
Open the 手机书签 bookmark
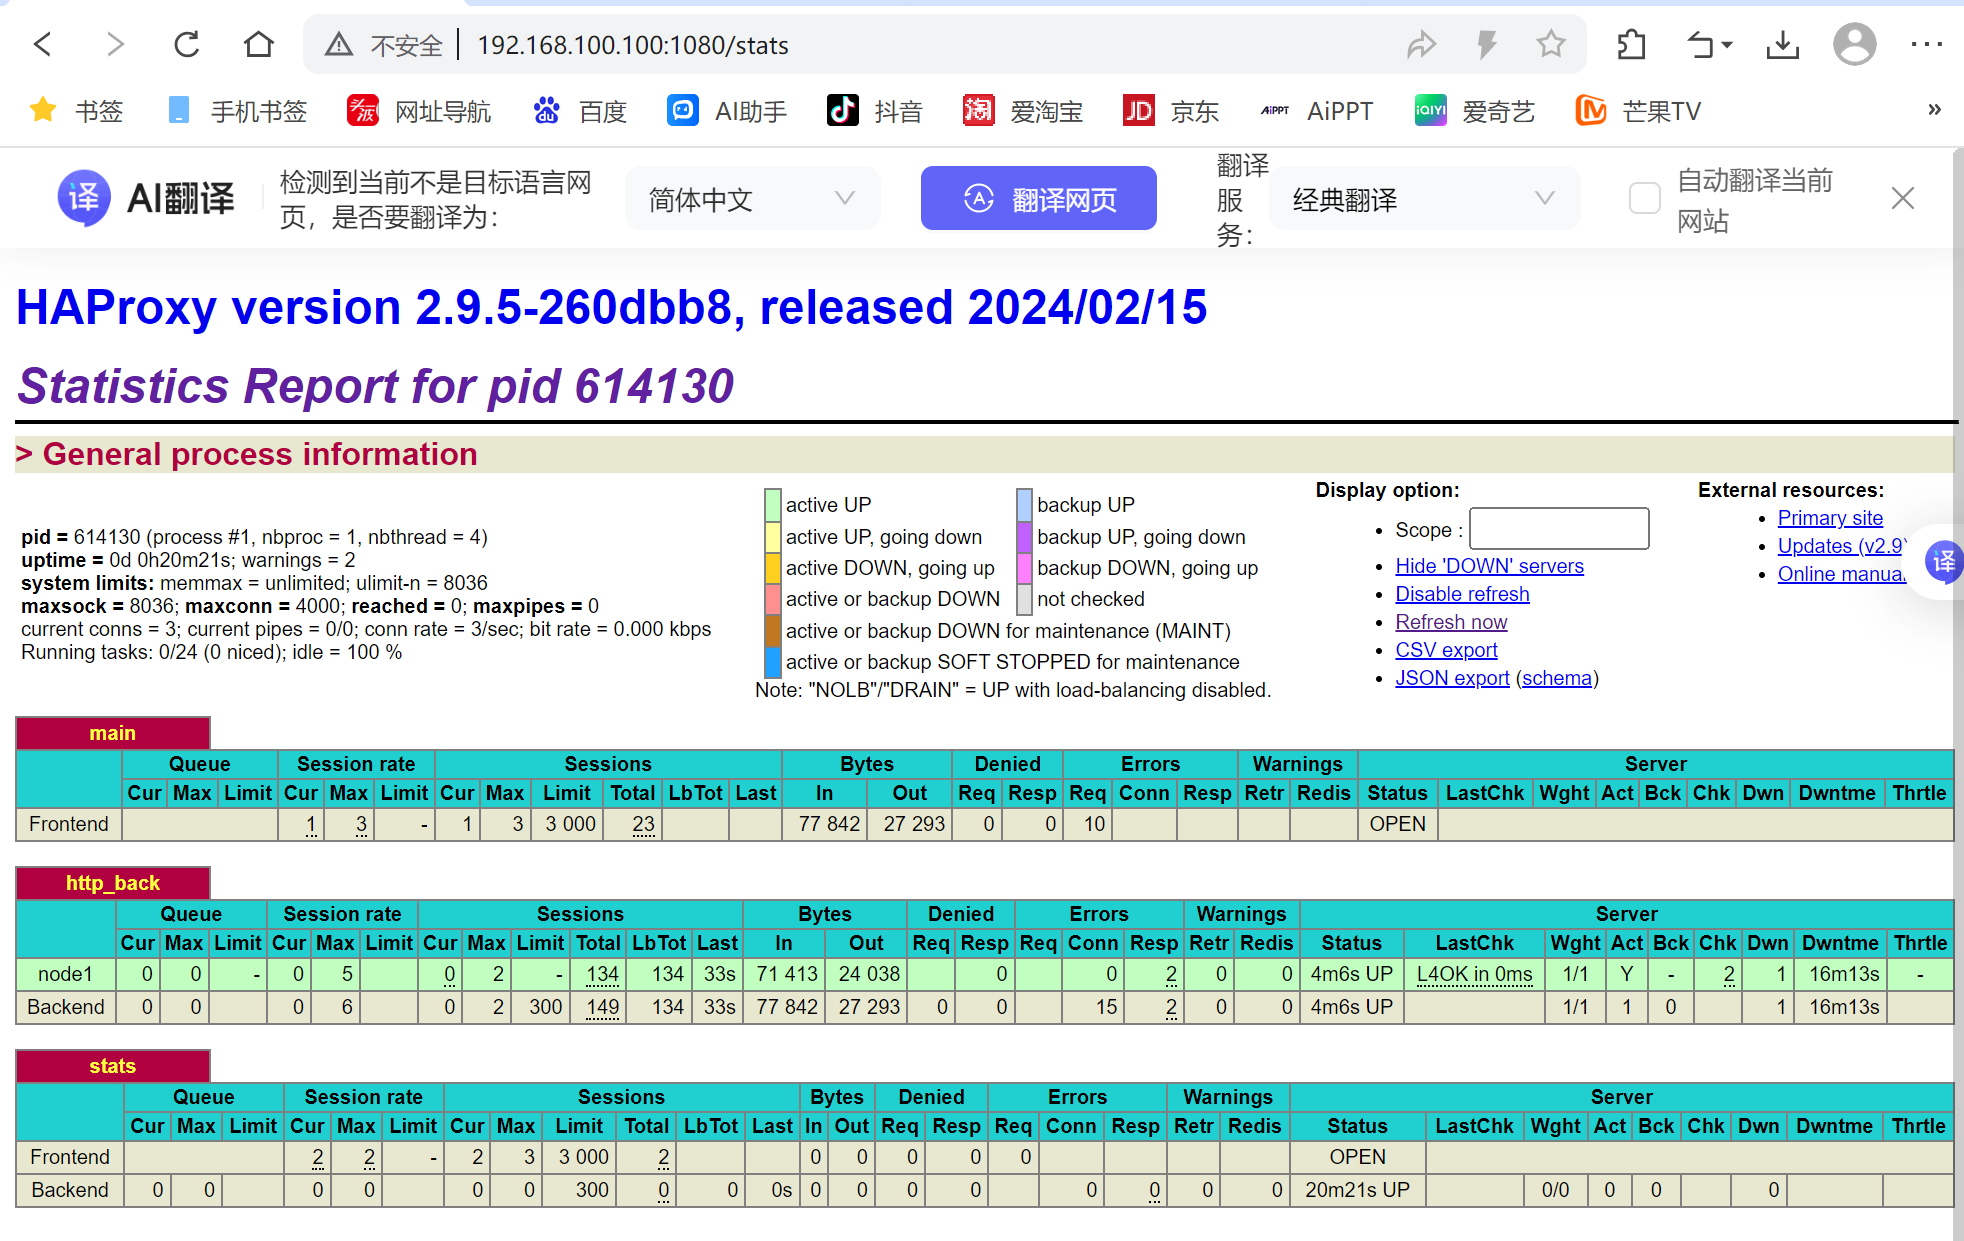tap(237, 111)
